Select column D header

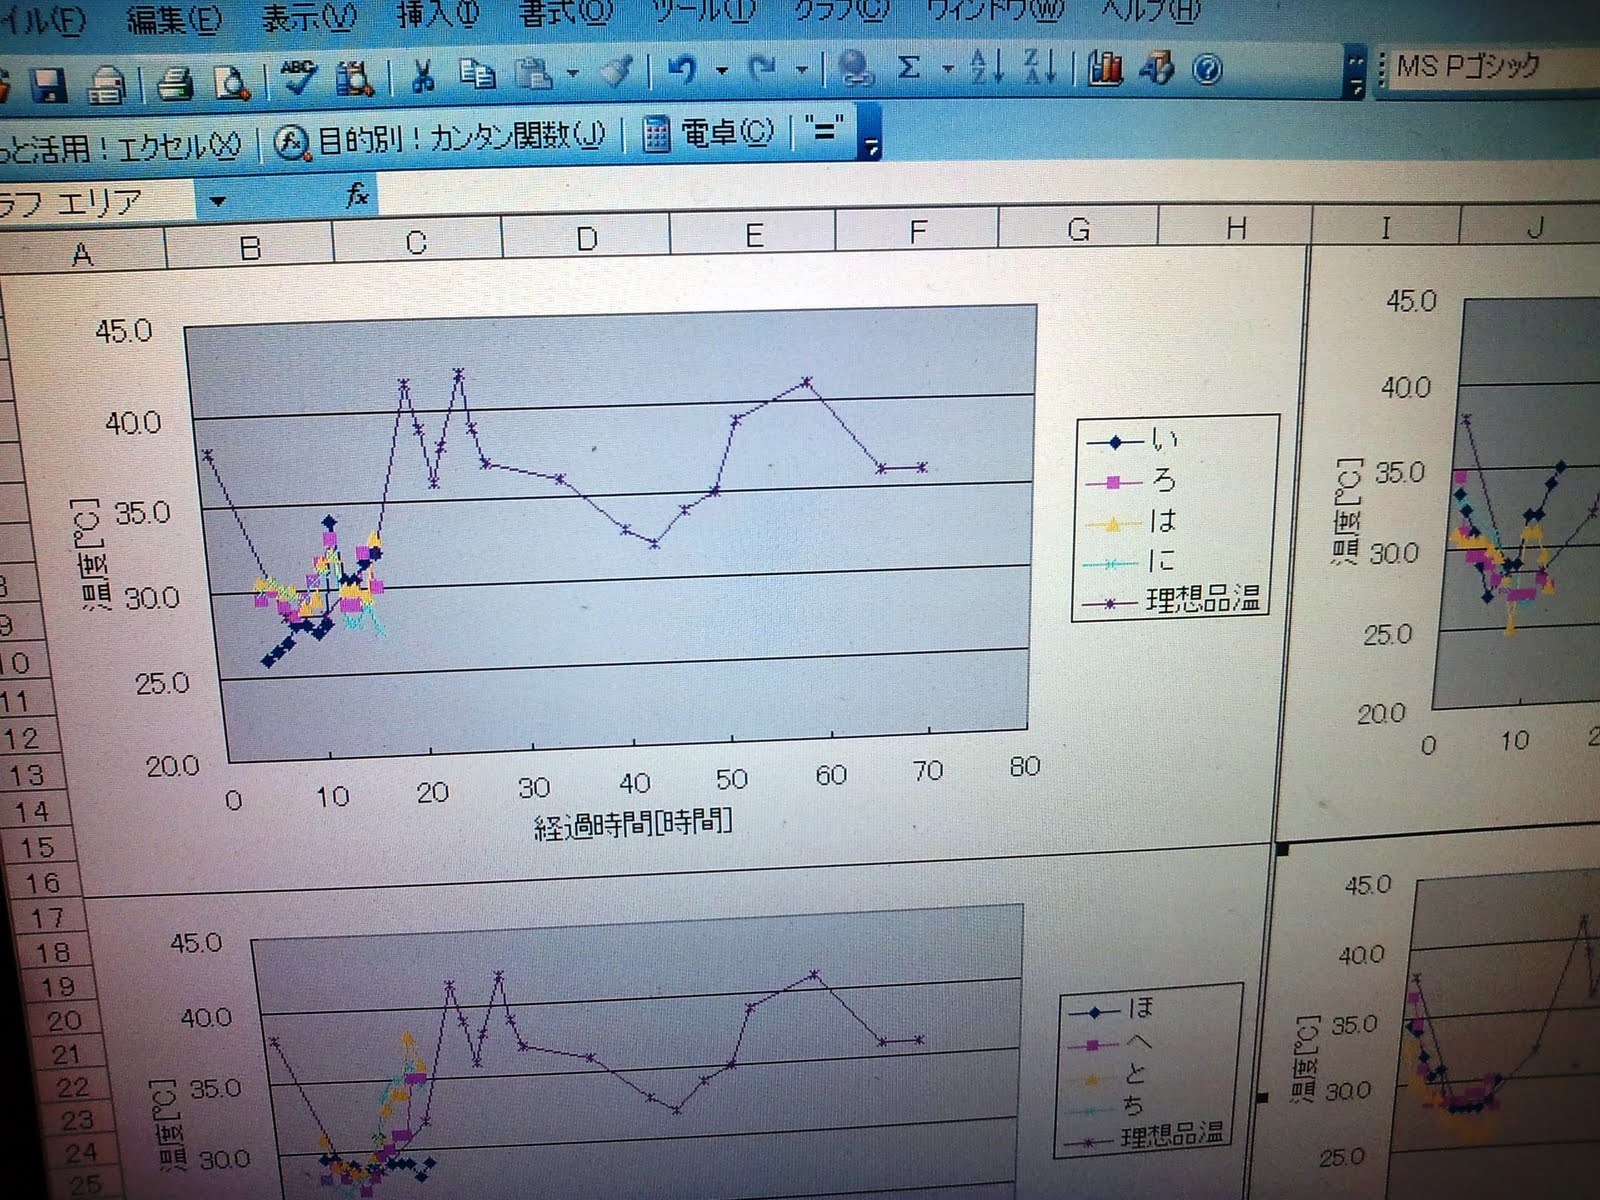point(587,238)
